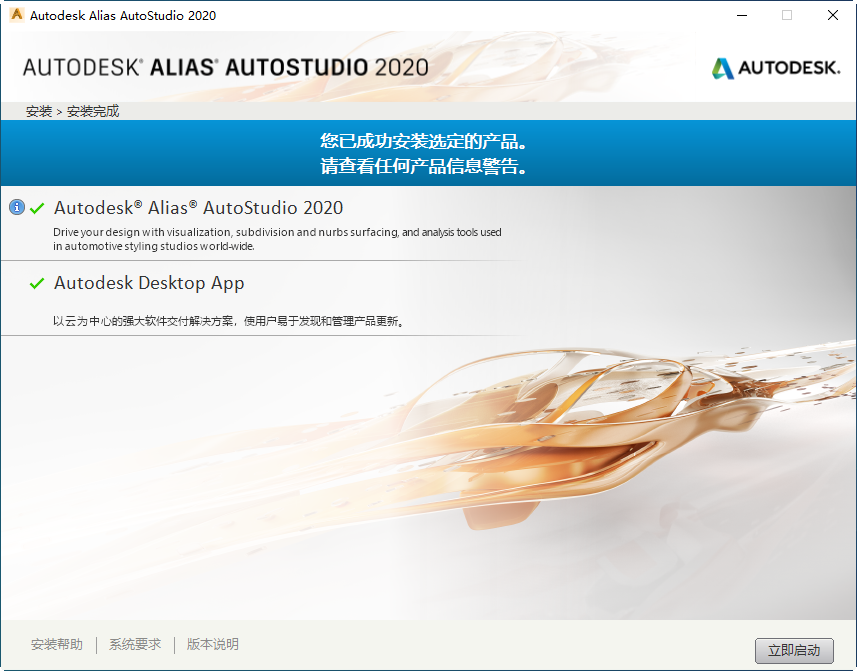
Task: Open the 版本说明 link
Action: coord(213,644)
